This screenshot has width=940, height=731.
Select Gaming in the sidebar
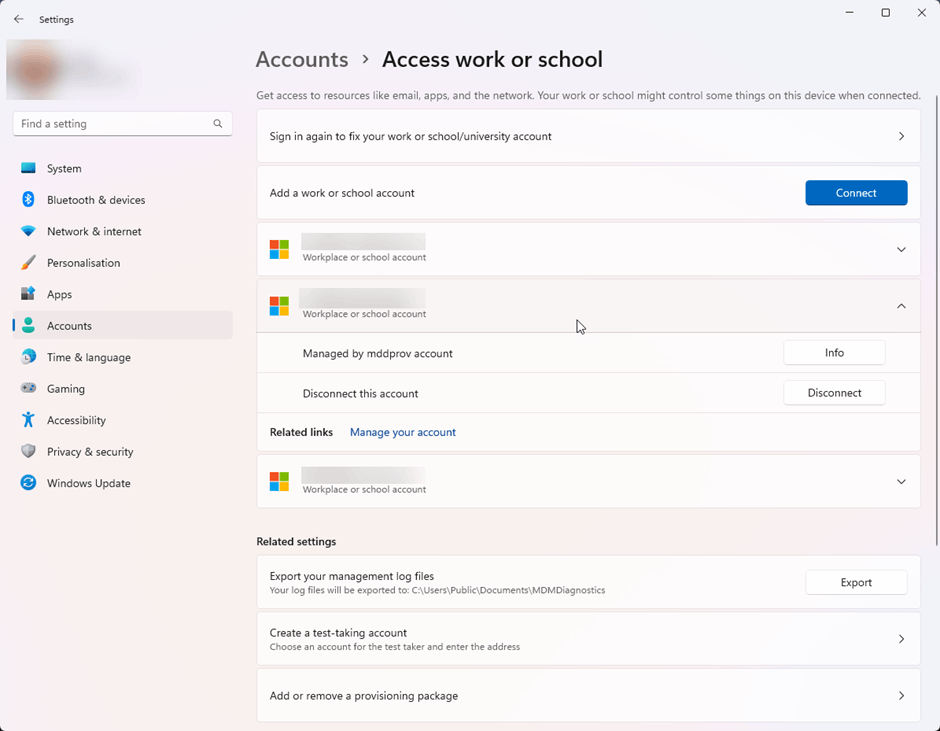point(122,389)
